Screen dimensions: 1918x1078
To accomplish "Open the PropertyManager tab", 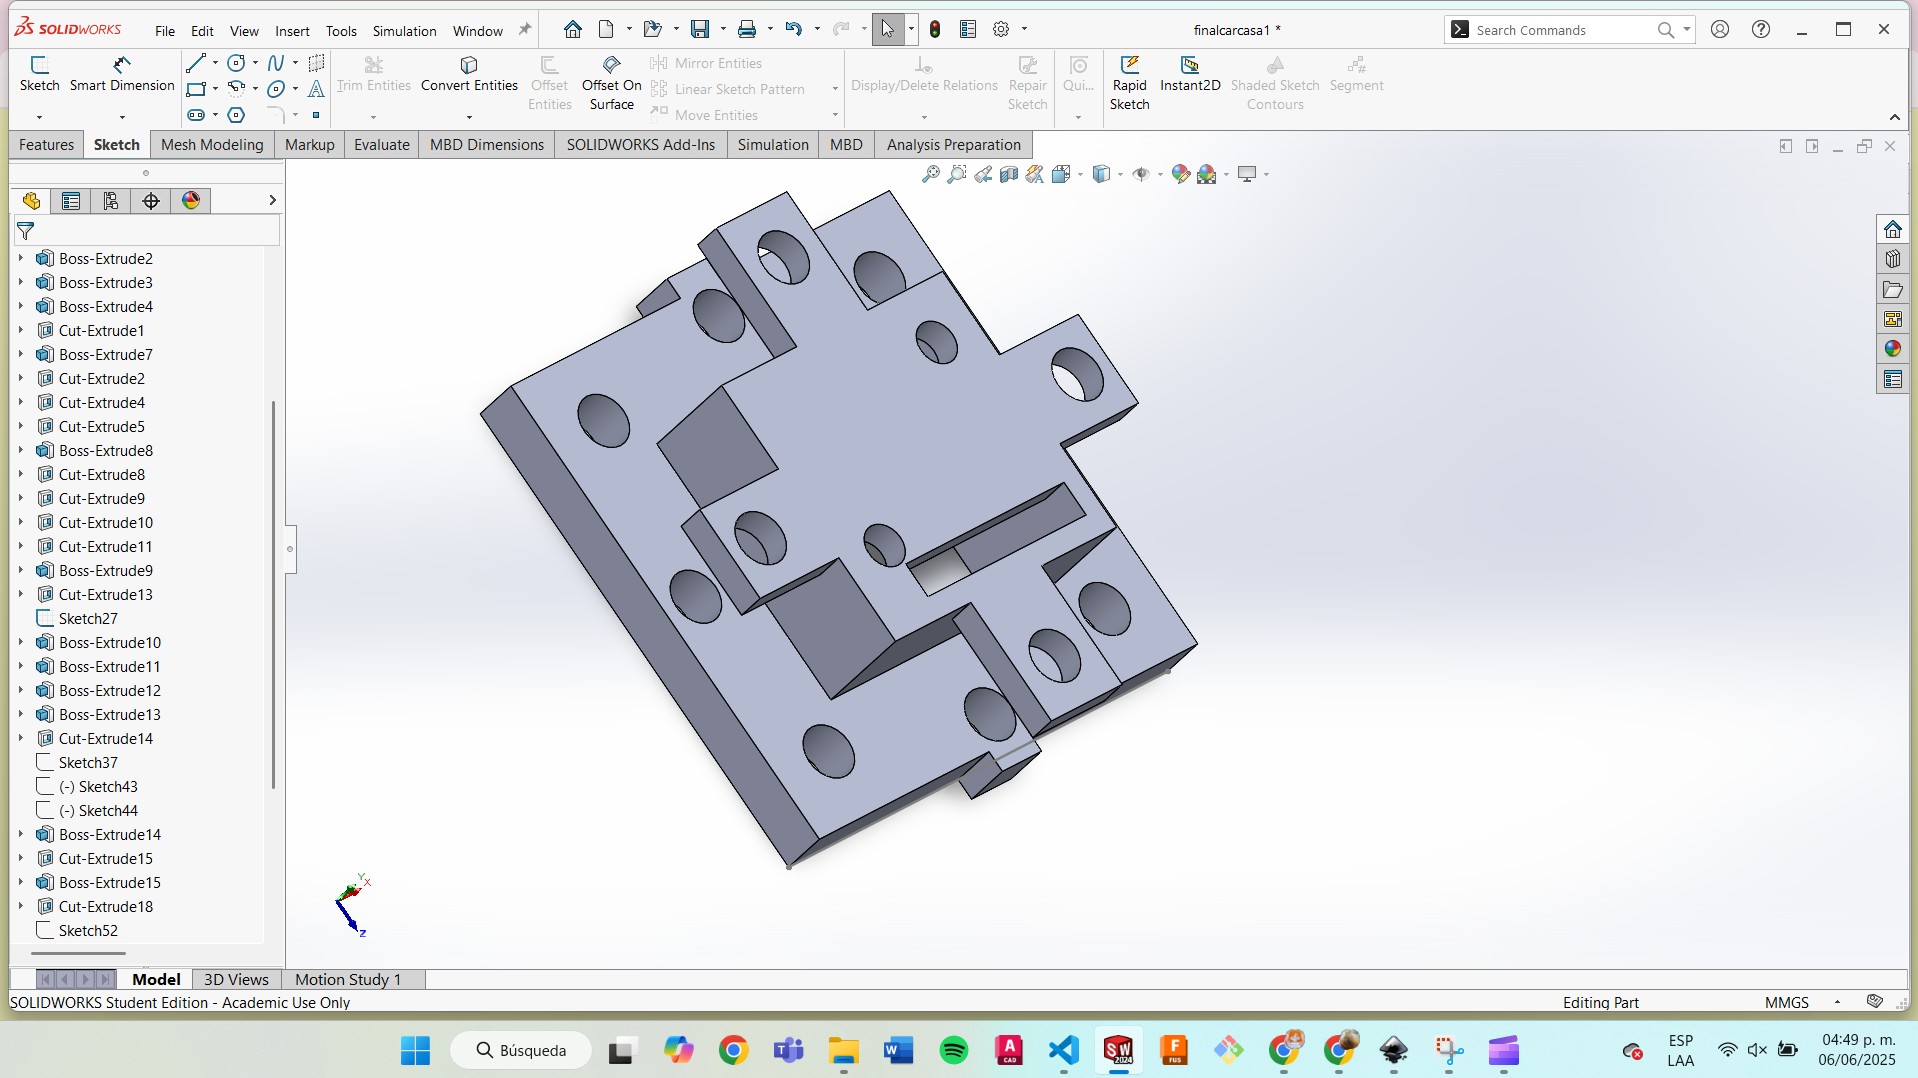I will [70, 201].
